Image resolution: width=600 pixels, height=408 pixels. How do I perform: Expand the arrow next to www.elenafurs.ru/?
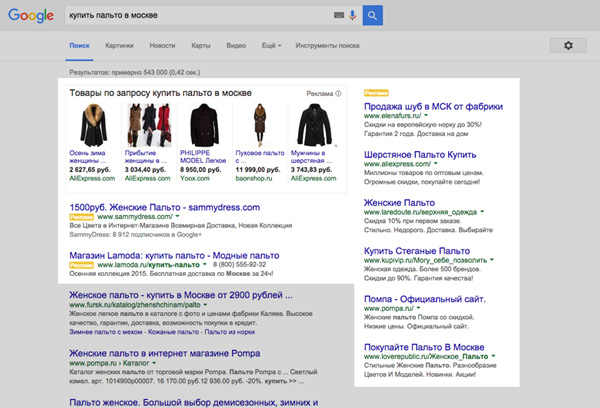point(426,115)
